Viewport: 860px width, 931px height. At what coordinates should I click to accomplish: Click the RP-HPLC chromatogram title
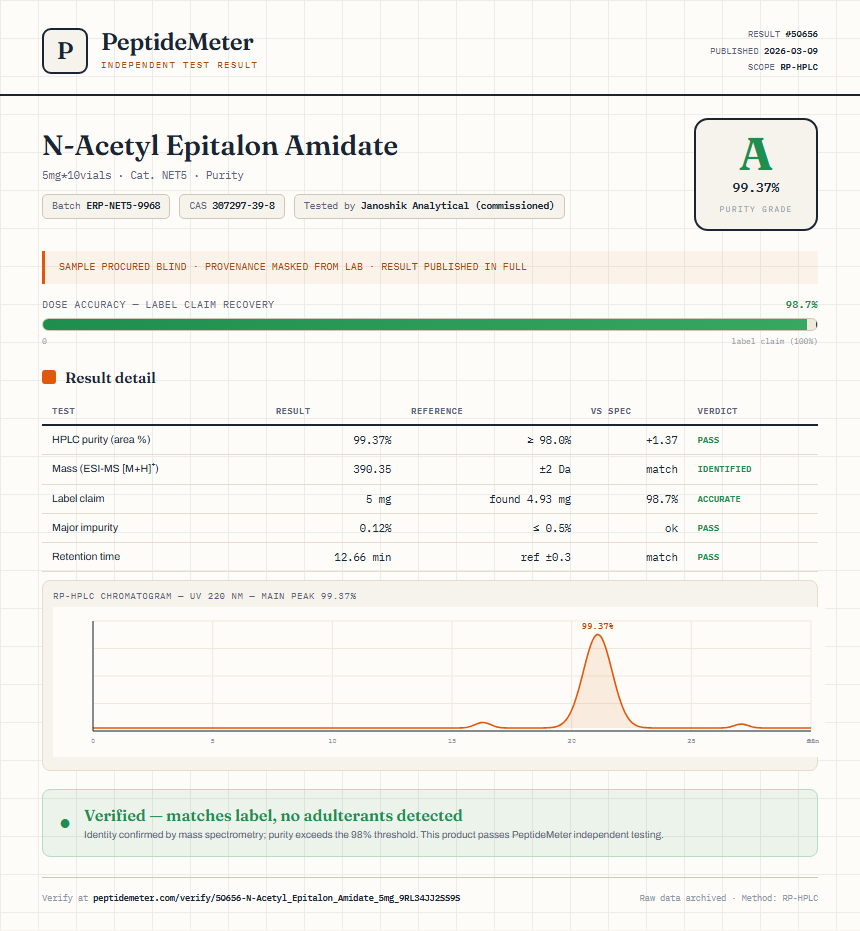pyautogui.click(x=204, y=596)
